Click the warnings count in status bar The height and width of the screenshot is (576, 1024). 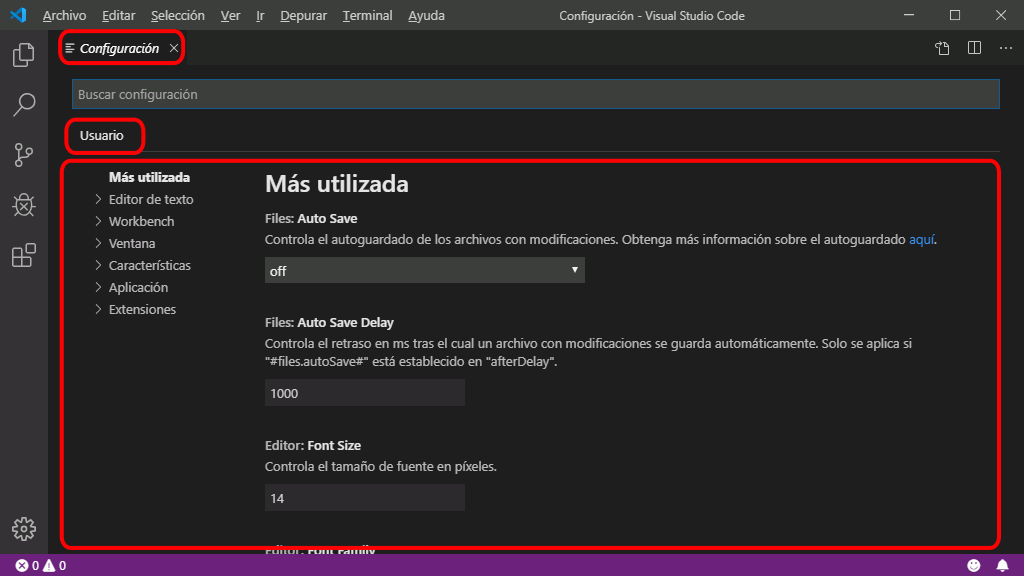[x=54, y=566]
